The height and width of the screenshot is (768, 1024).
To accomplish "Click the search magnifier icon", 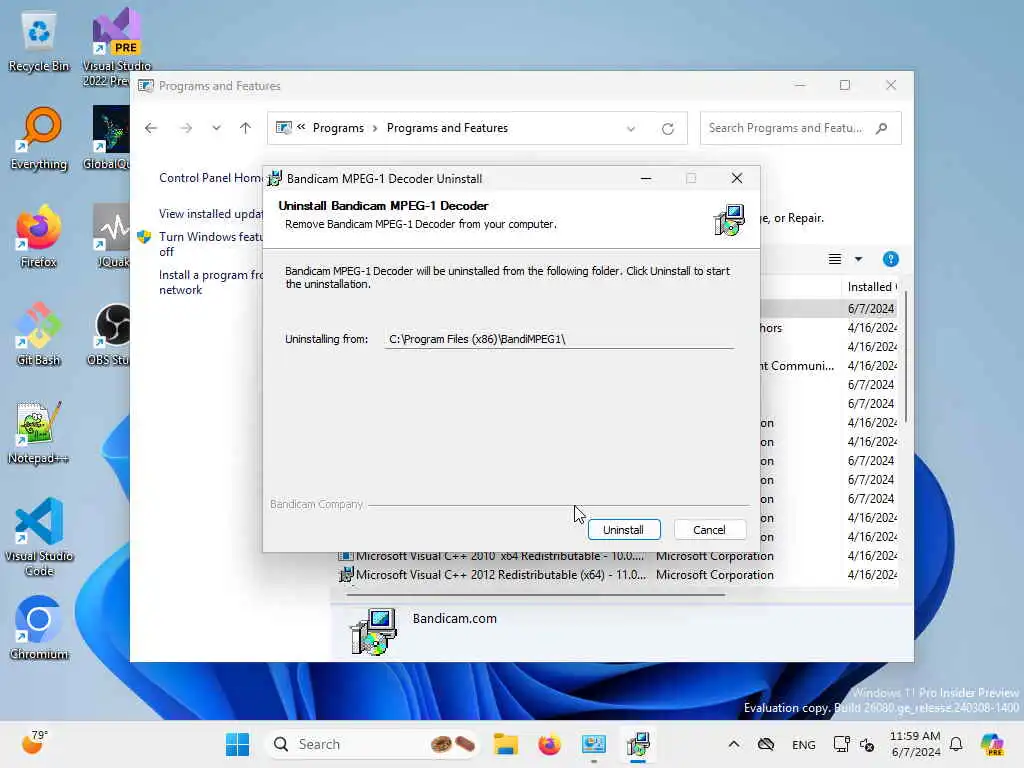I will pyautogui.click(x=882, y=128).
